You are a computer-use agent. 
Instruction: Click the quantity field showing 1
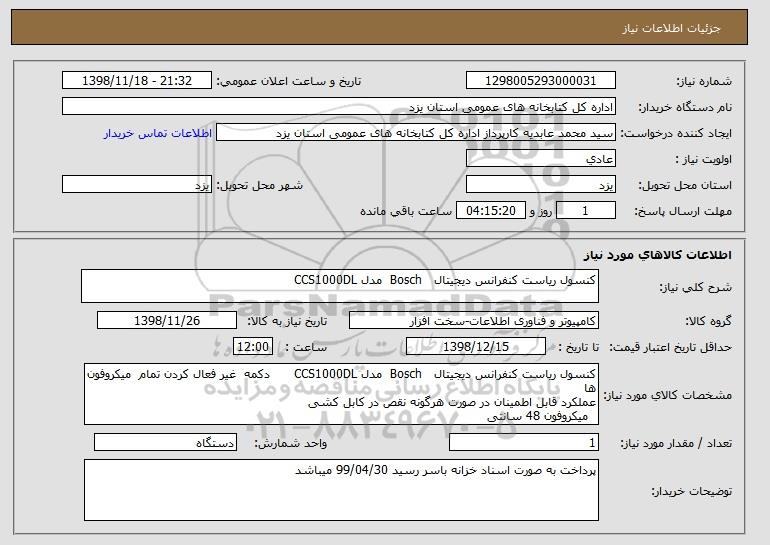coord(524,442)
